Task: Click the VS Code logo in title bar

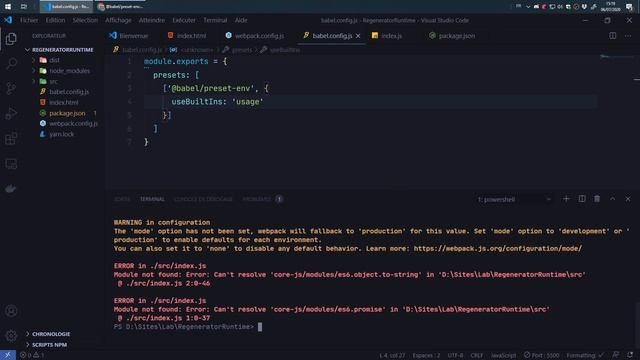Action: [x=8, y=20]
